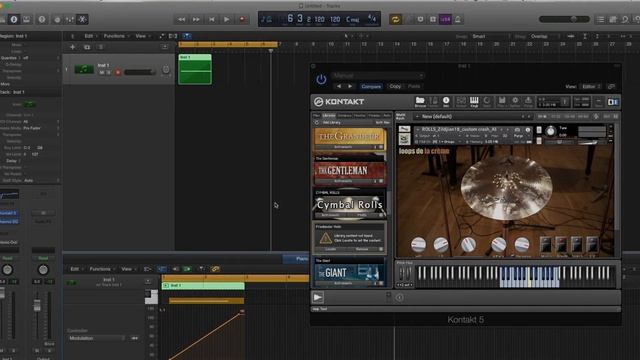The image size is (640, 360).
Task: Open the Kontakt Options gear icon
Action: [x=515, y=102]
